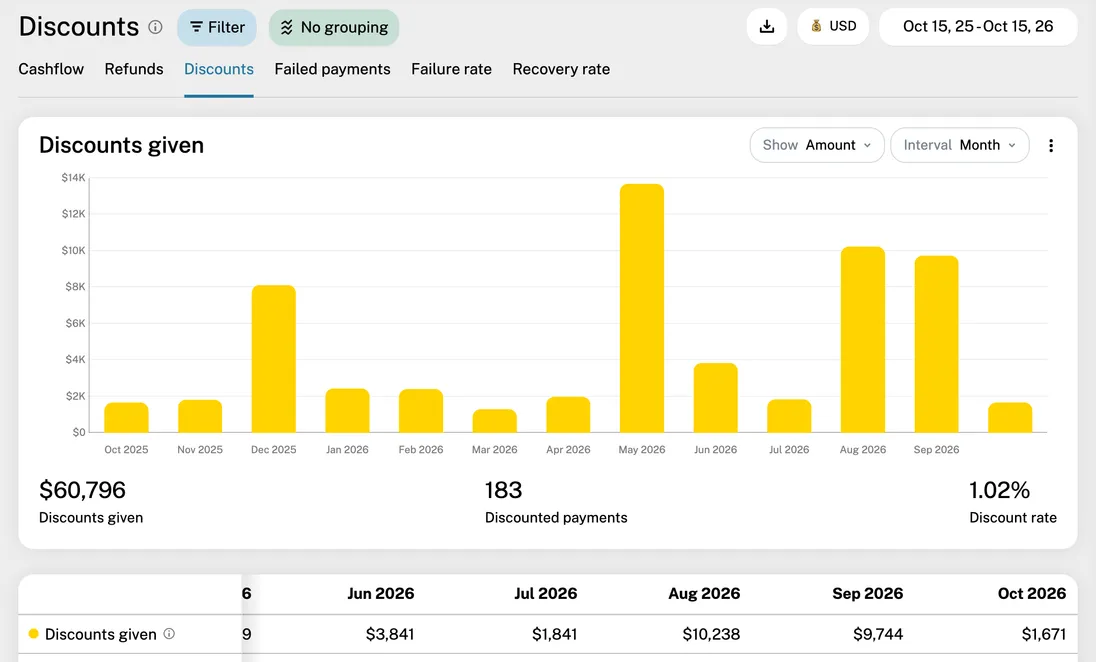Change the USD currency selector
Viewport: 1096px width, 662px height.
coord(833,27)
